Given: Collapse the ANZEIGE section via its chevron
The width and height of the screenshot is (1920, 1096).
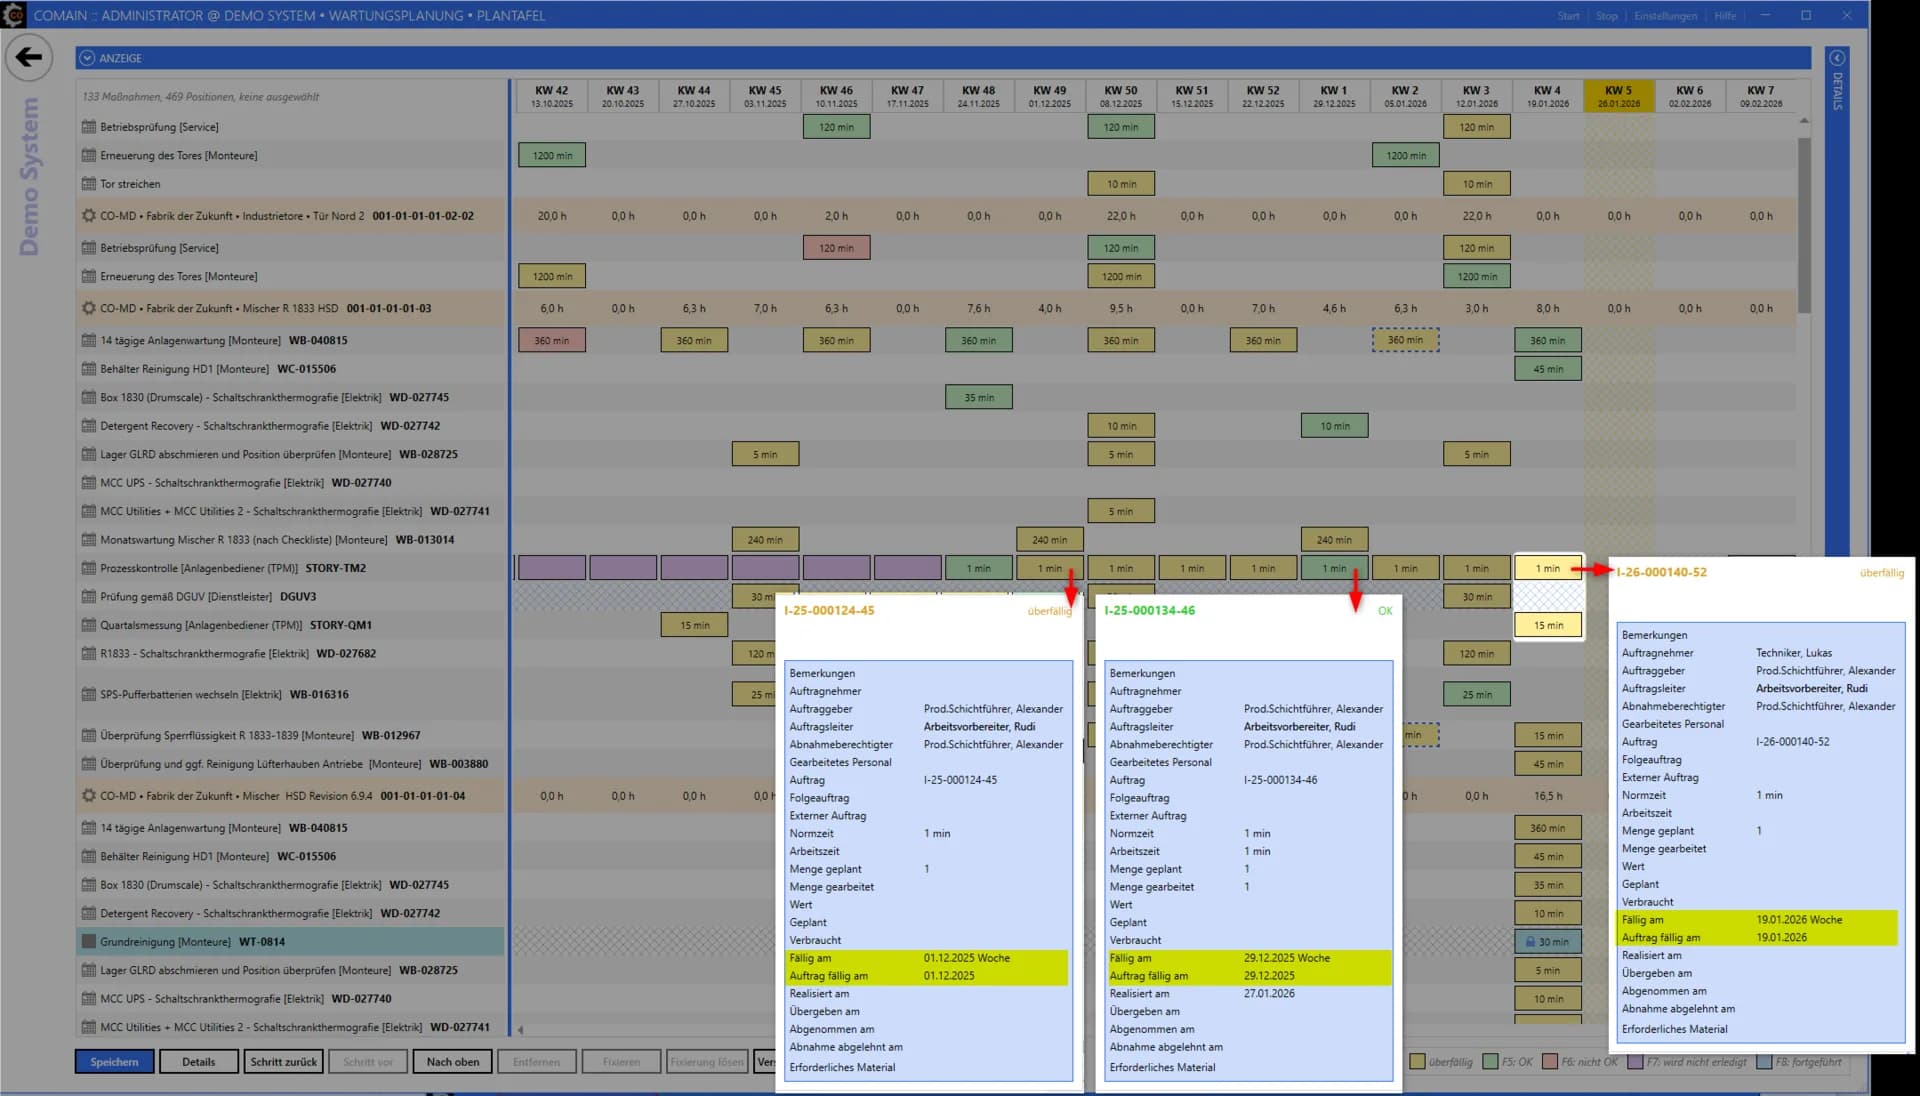Looking at the screenshot, I should [89, 57].
